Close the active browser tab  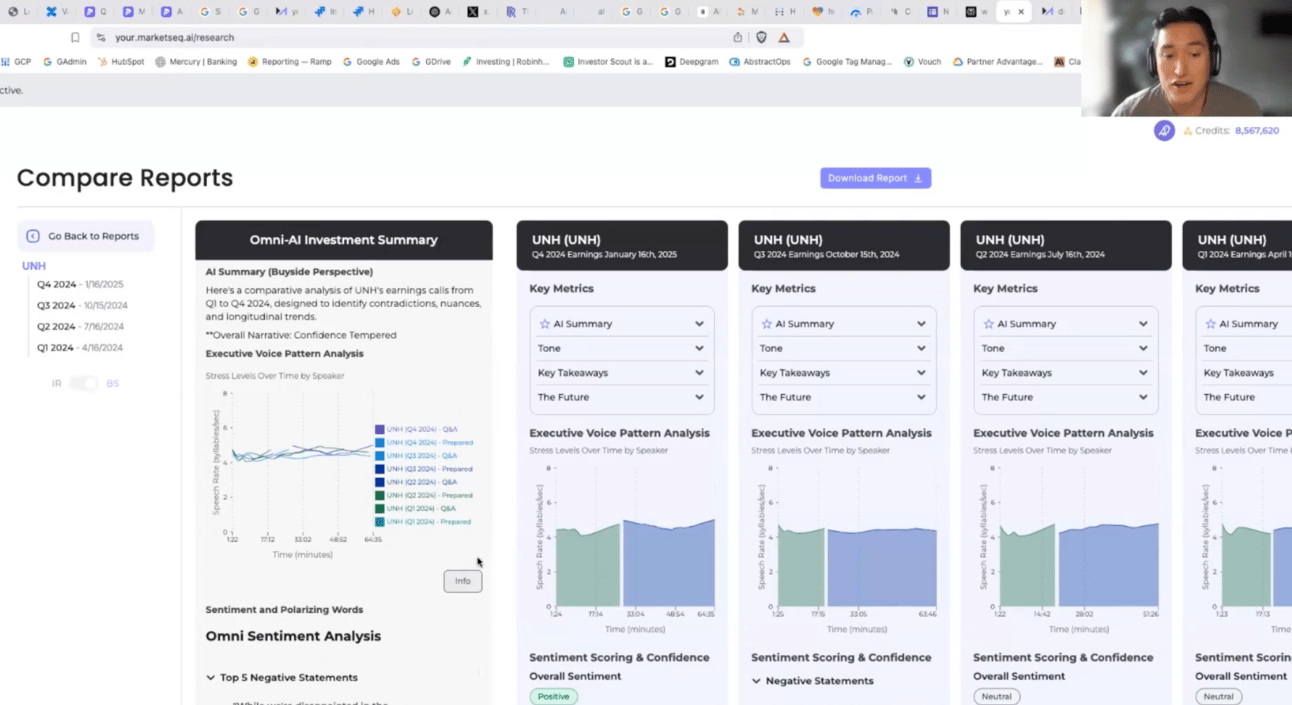pos(1021,12)
